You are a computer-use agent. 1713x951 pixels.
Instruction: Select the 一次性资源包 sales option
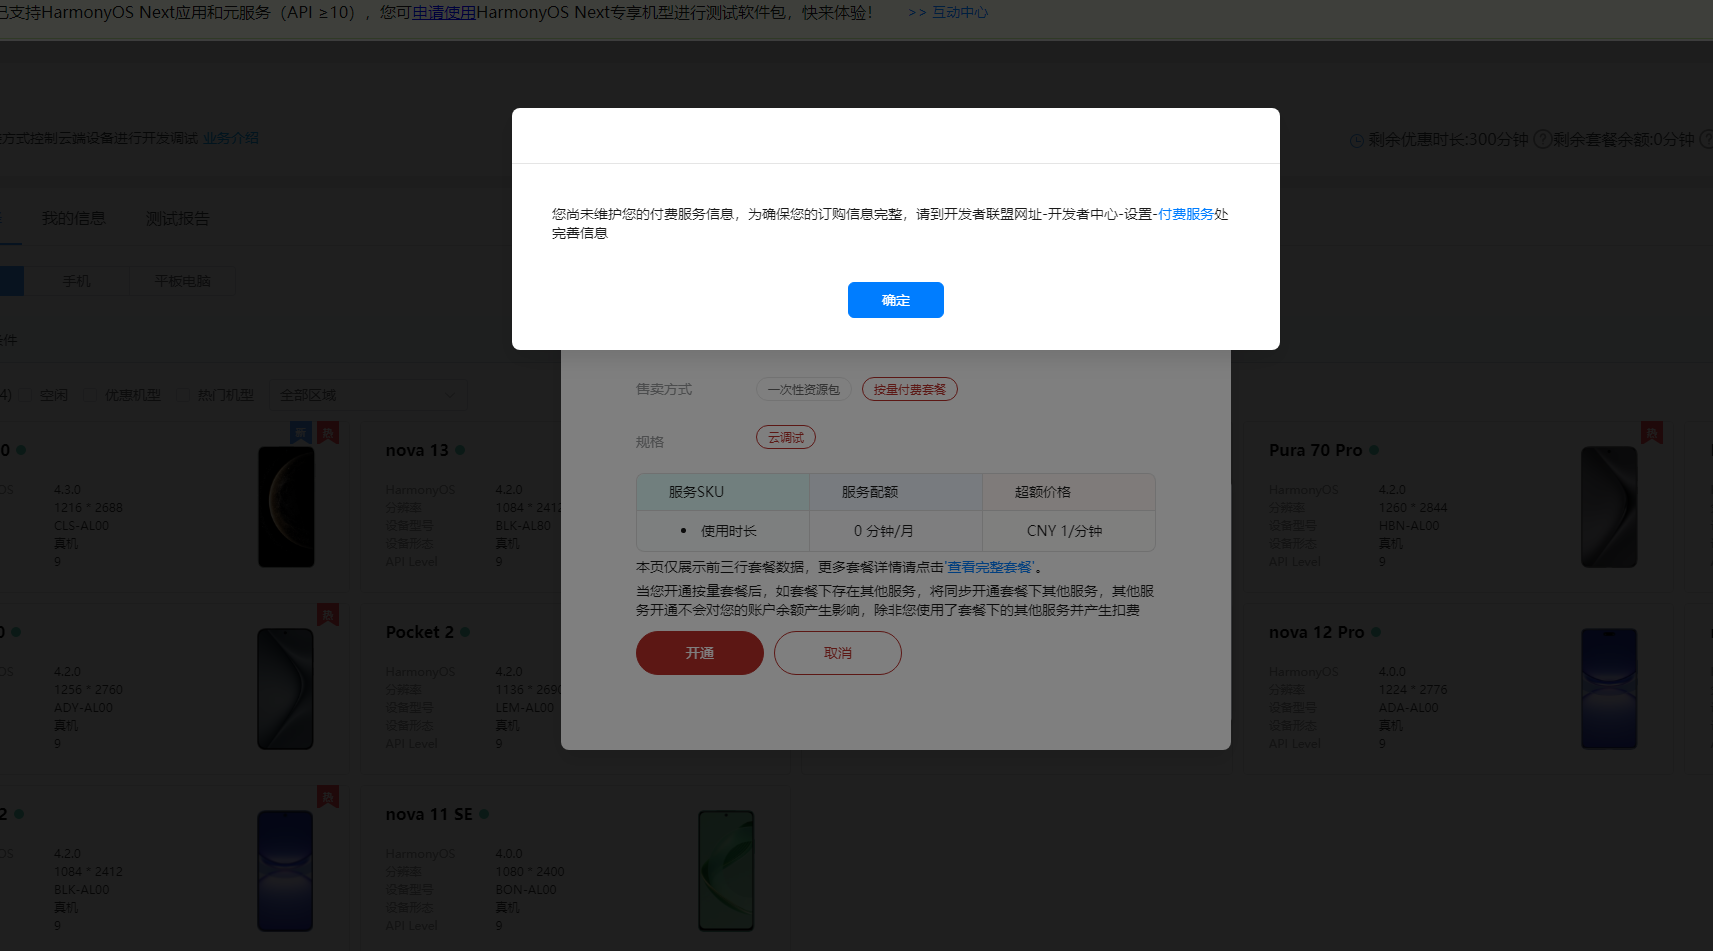coord(804,389)
